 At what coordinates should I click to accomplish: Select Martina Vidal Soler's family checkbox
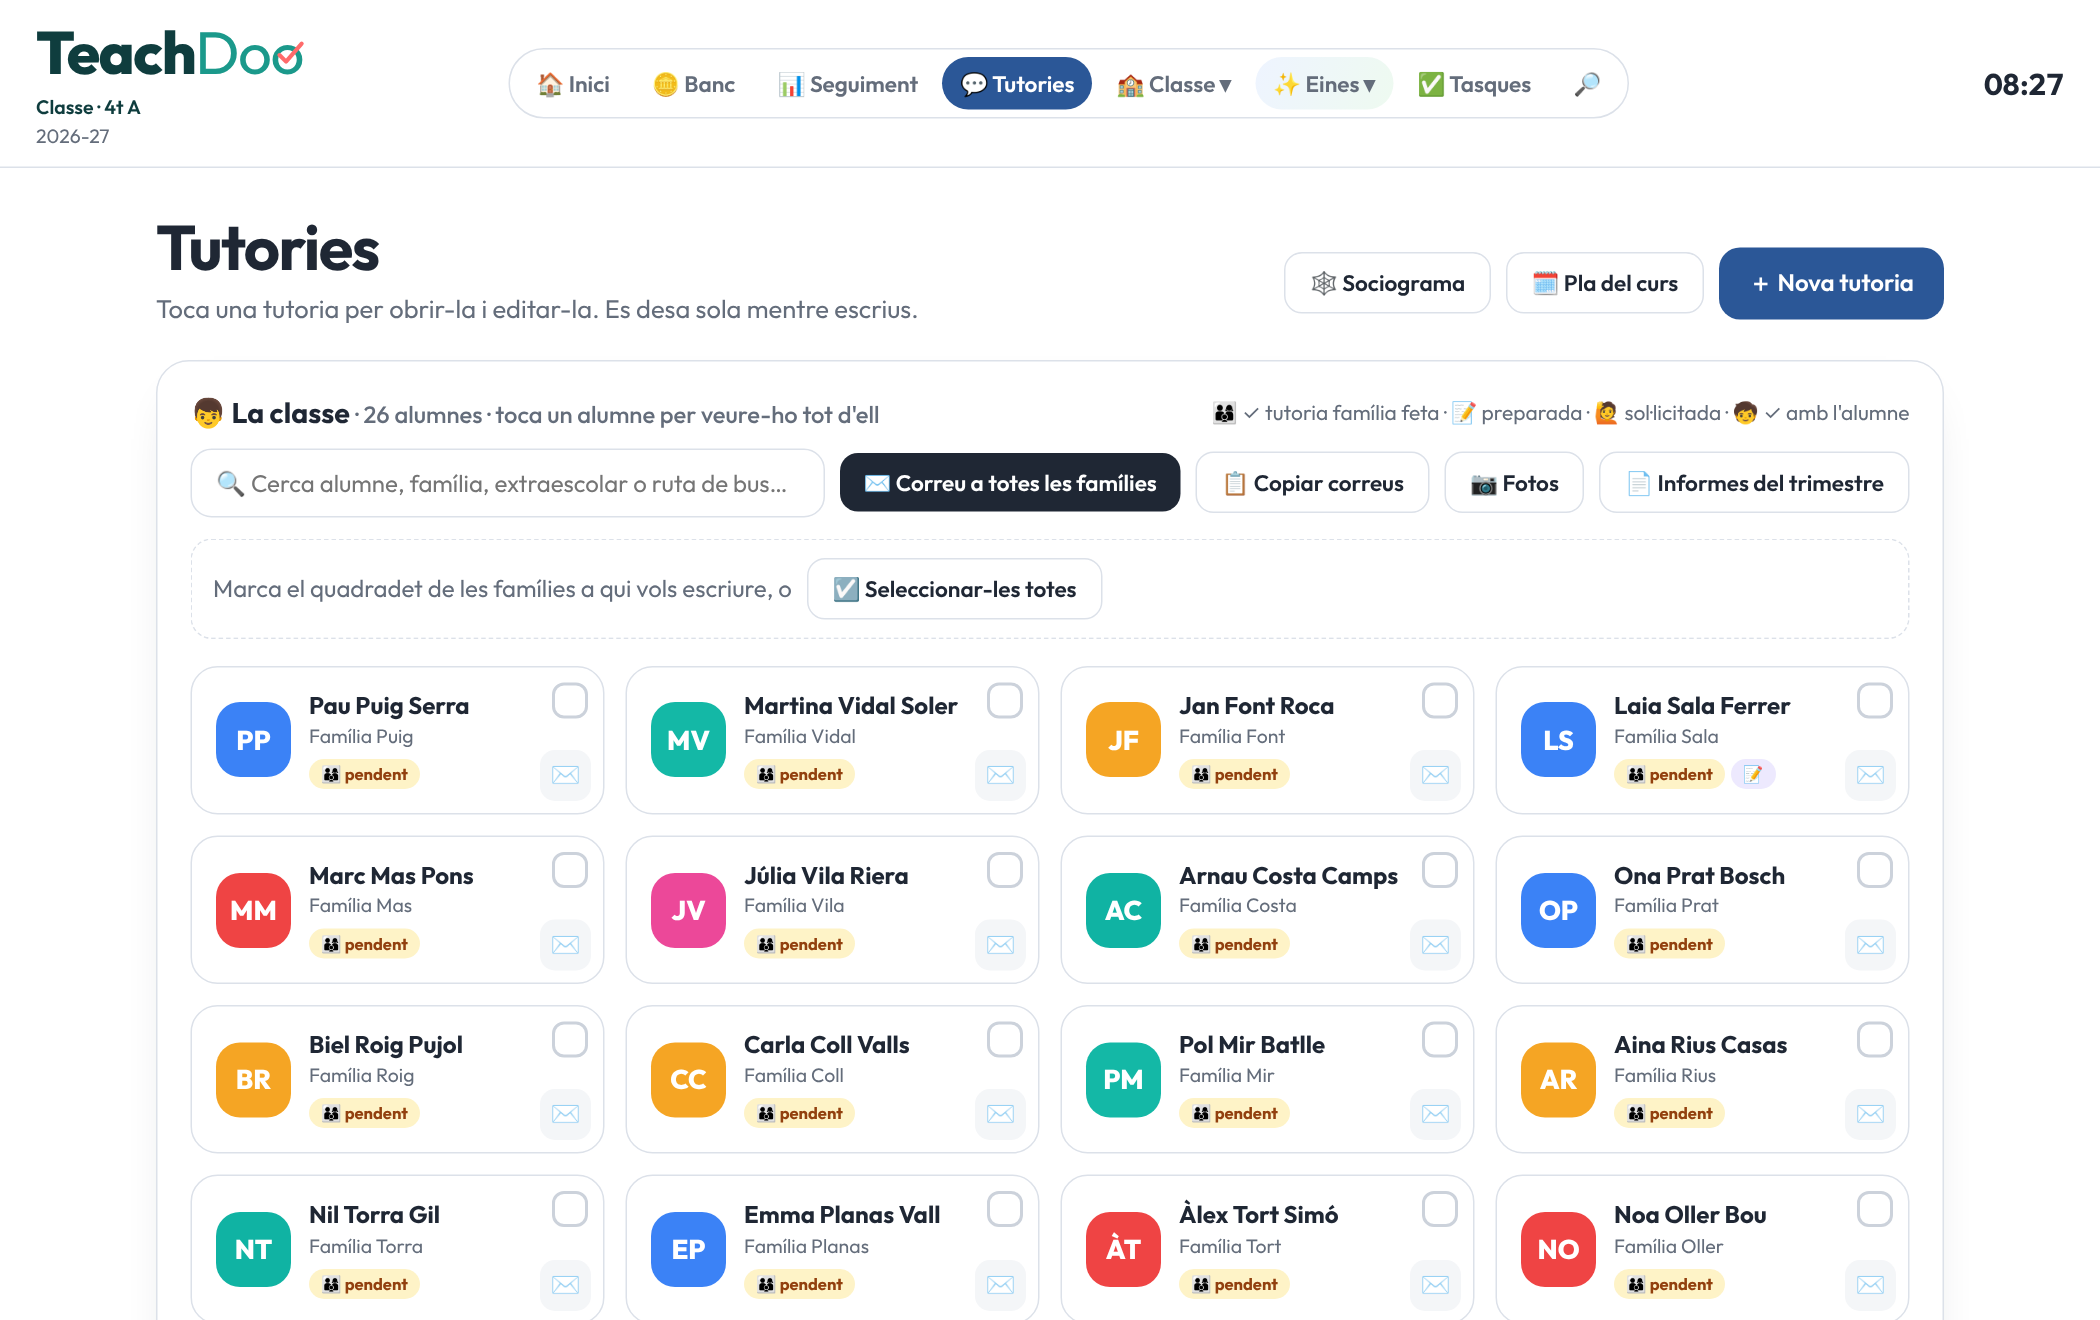[1005, 701]
